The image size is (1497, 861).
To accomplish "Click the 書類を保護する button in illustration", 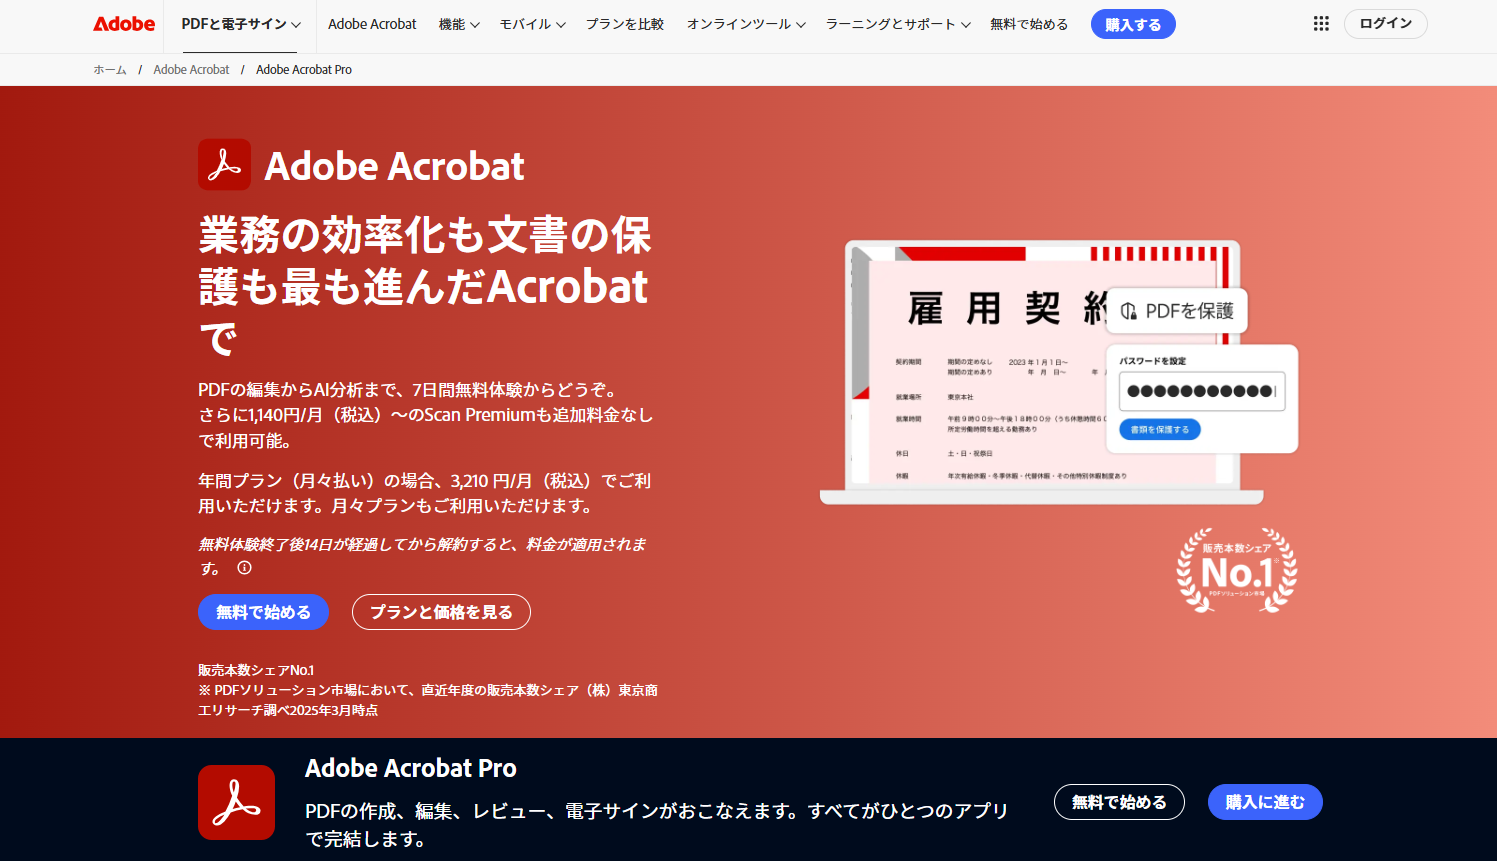I will pyautogui.click(x=1160, y=429).
